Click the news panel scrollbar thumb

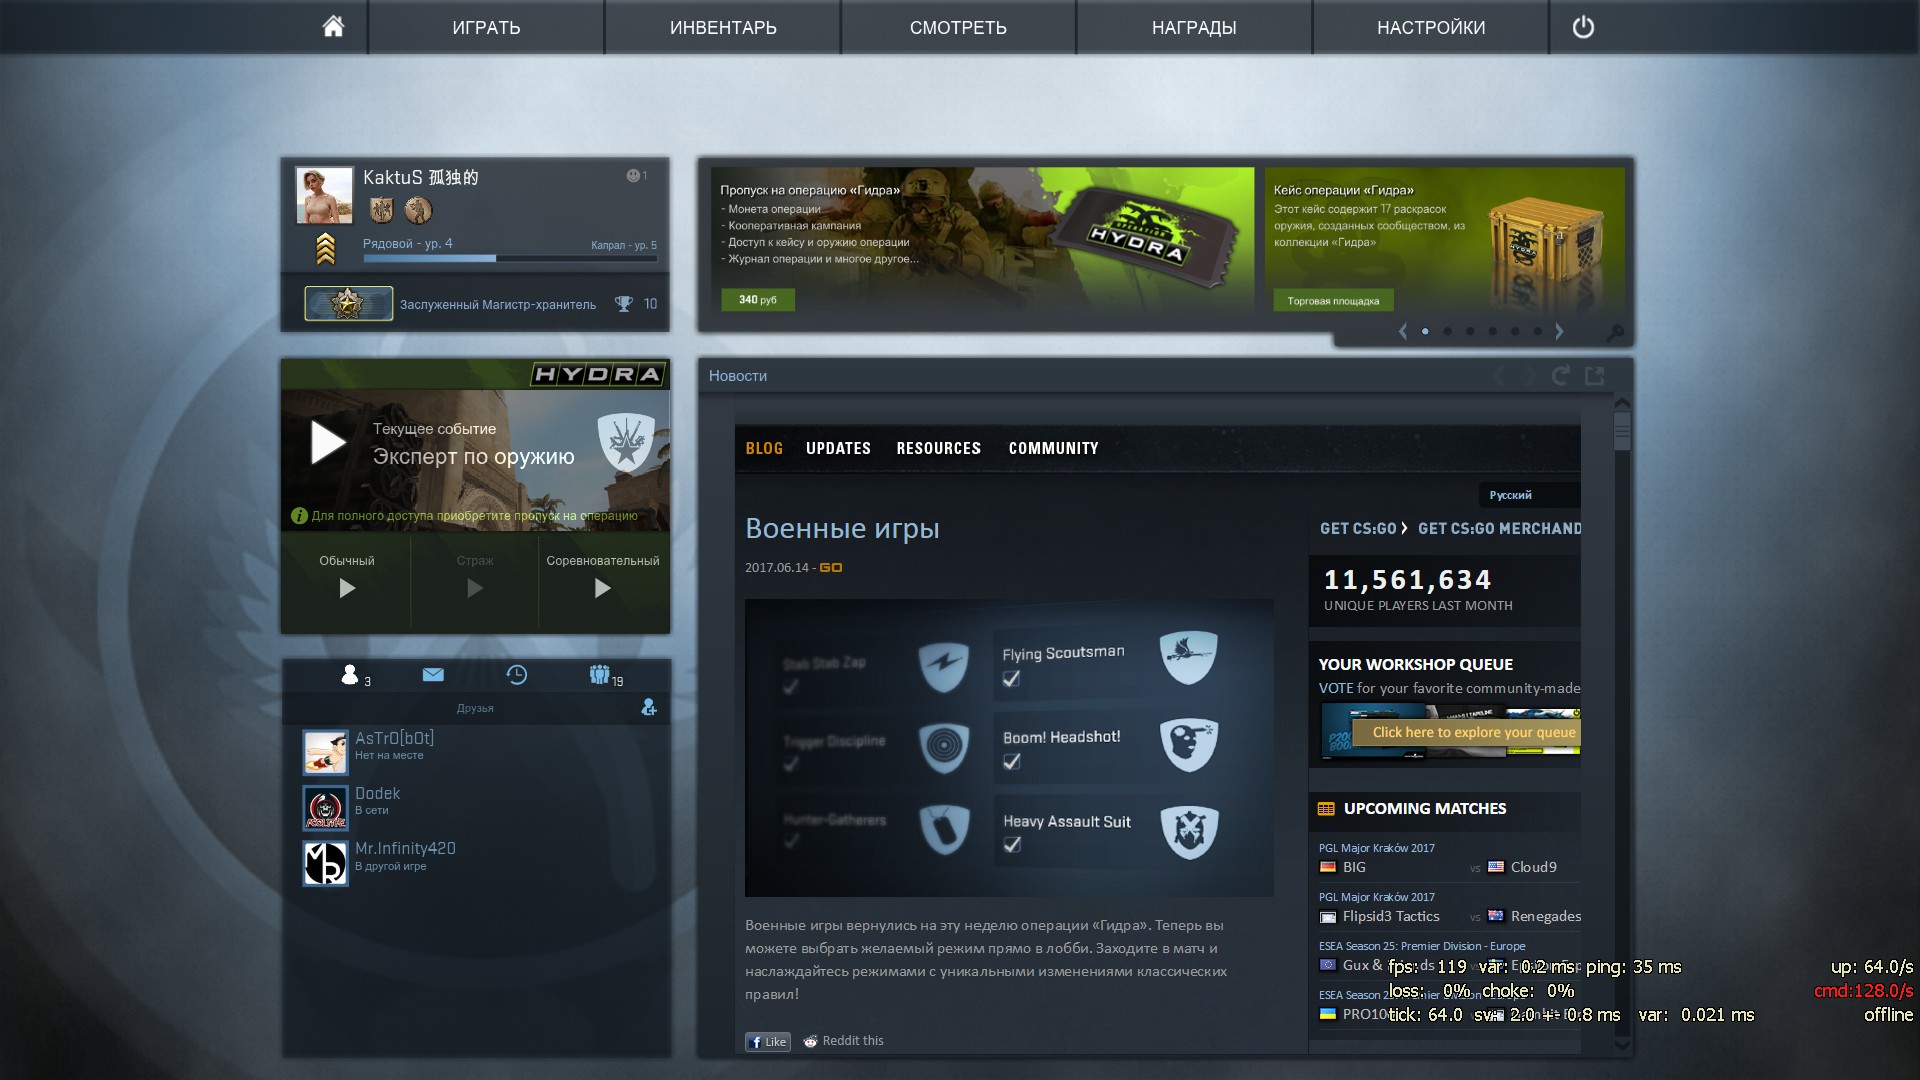pyautogui.click(x=1622, y=432)
